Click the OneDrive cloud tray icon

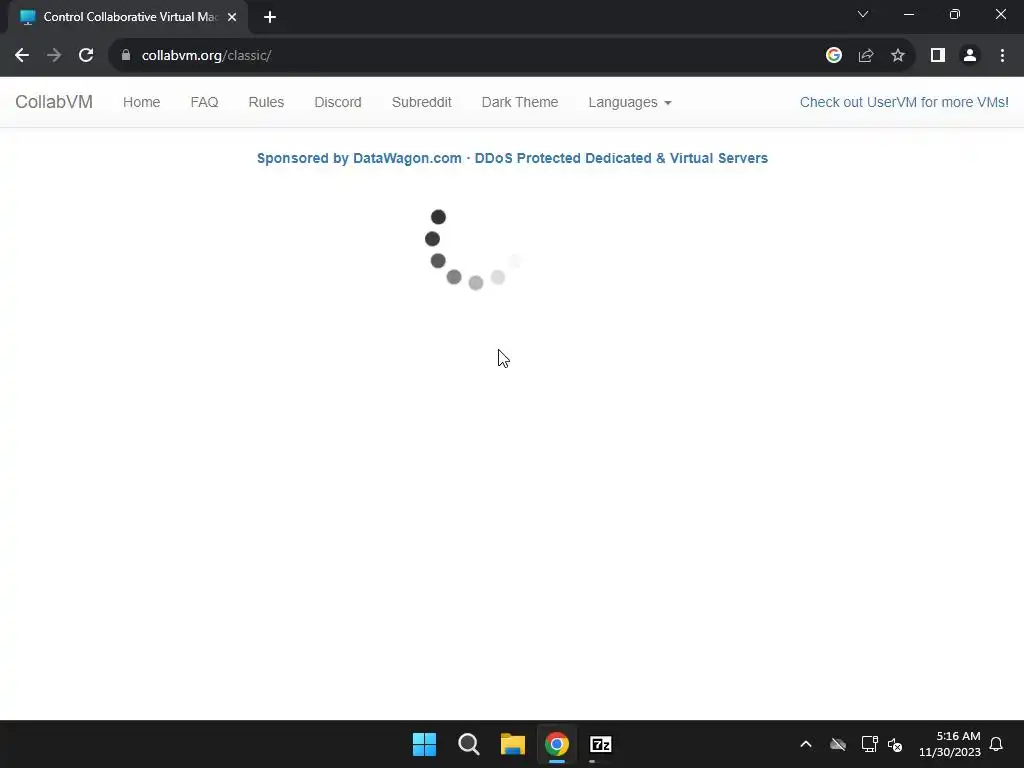click(838, 744)
